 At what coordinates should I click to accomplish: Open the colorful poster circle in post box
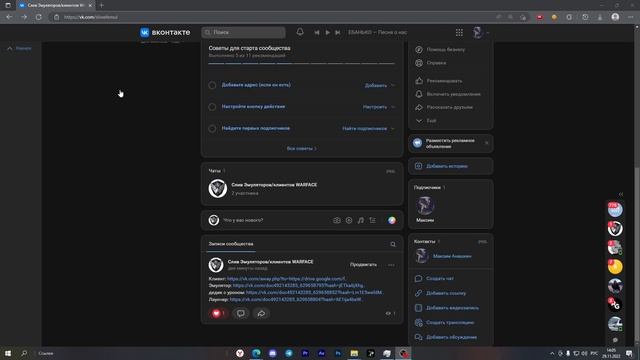pyautogui.click(x=392, y=220)
